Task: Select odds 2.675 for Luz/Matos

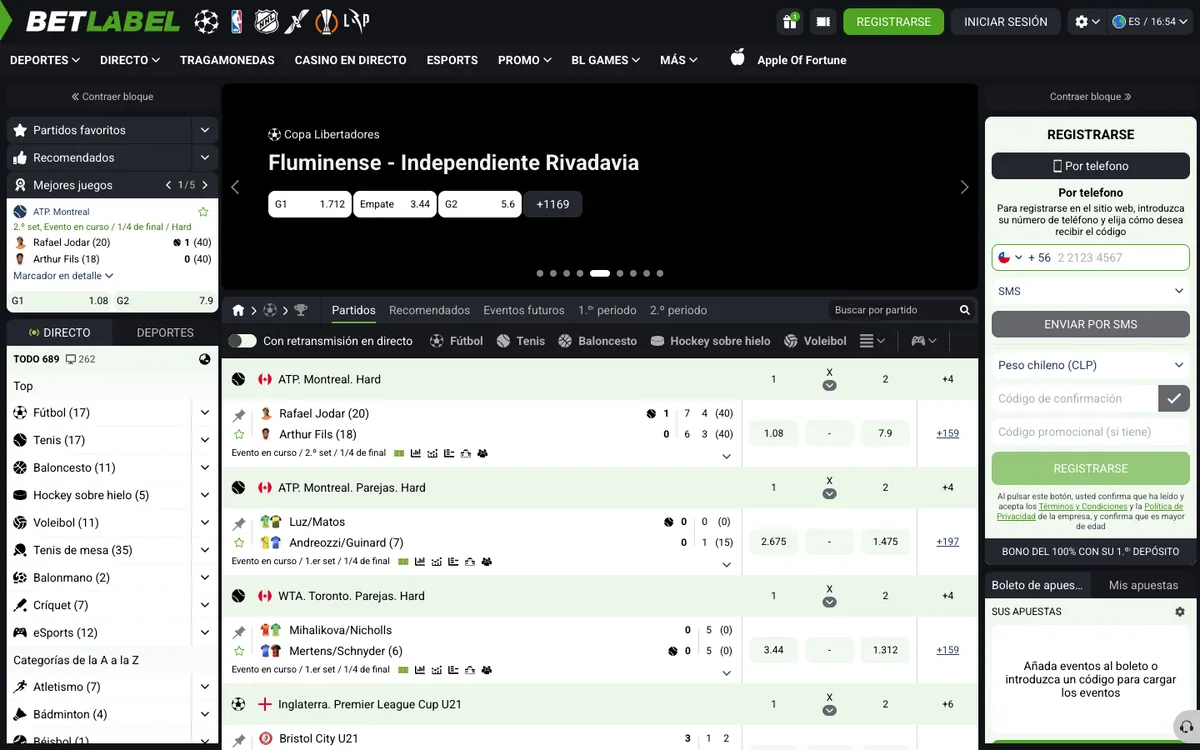Action: coord(773,541)
